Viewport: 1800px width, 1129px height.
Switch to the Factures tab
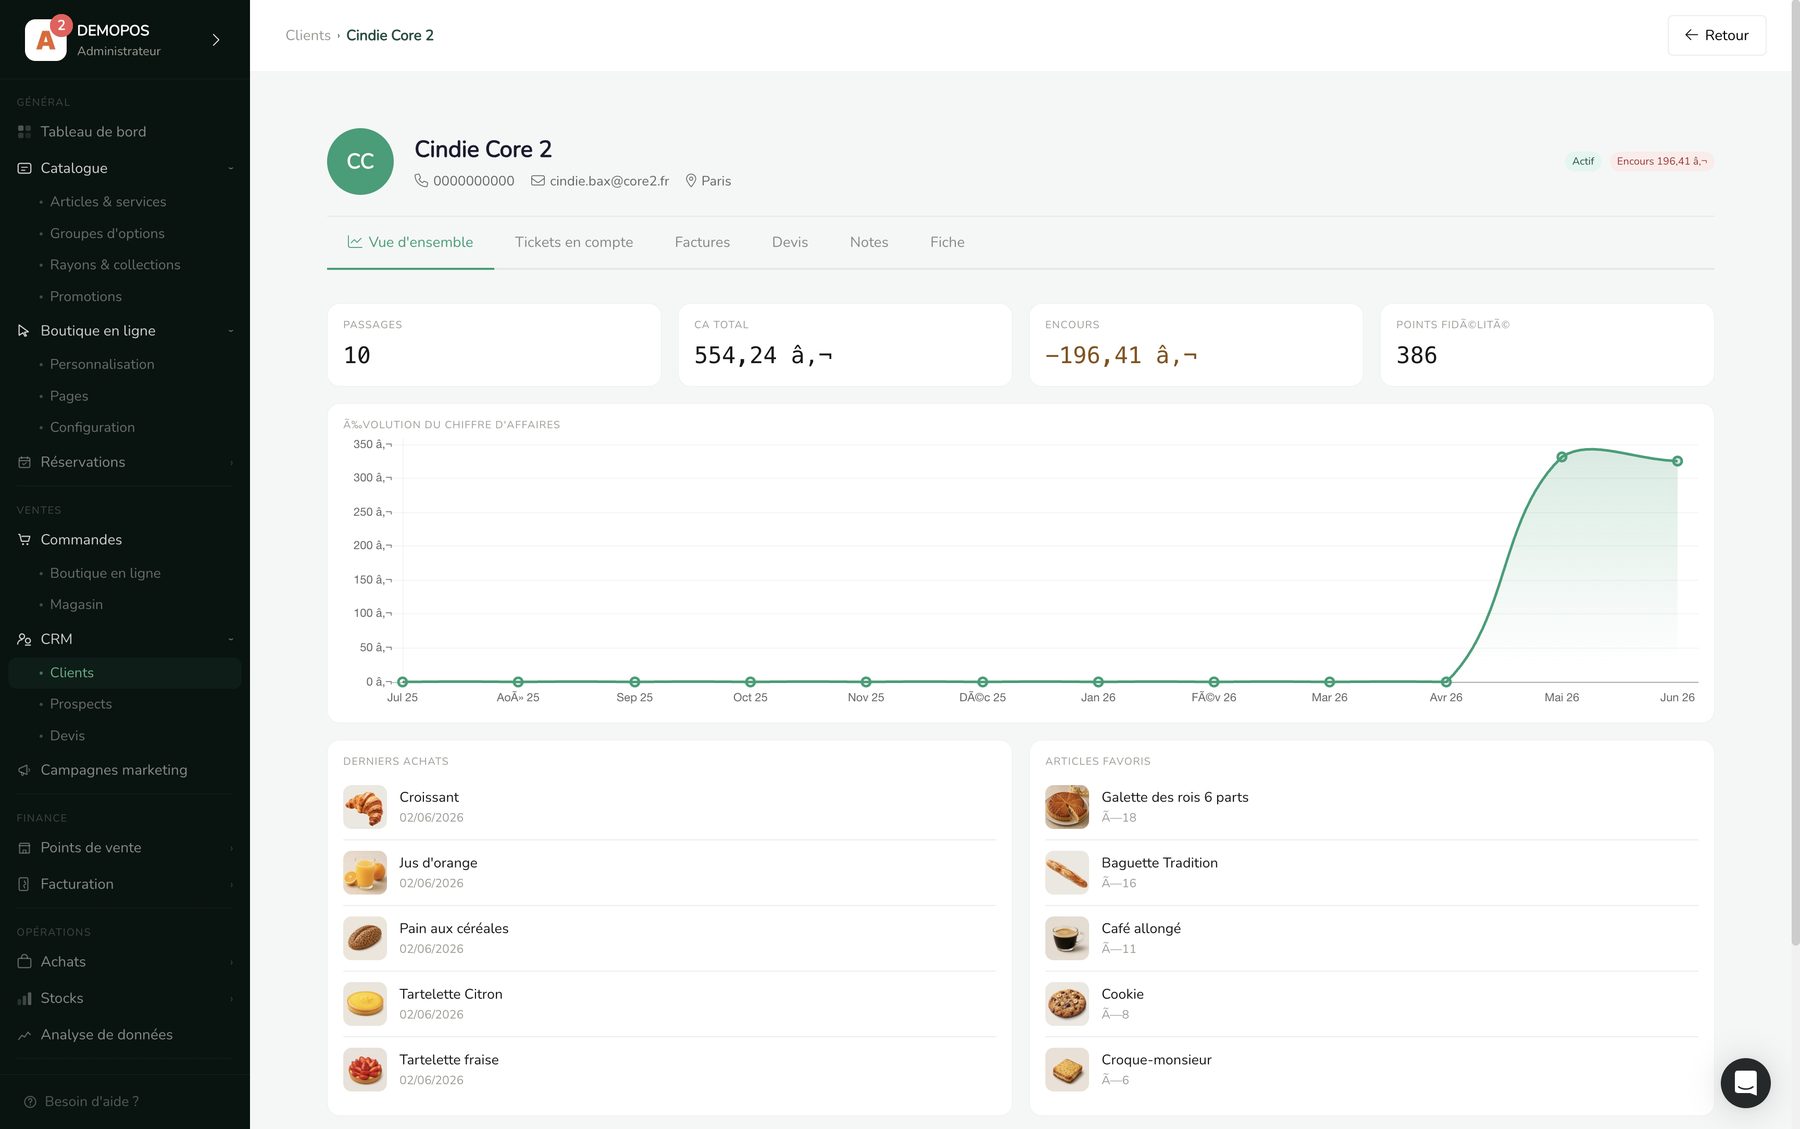(702, 242)
